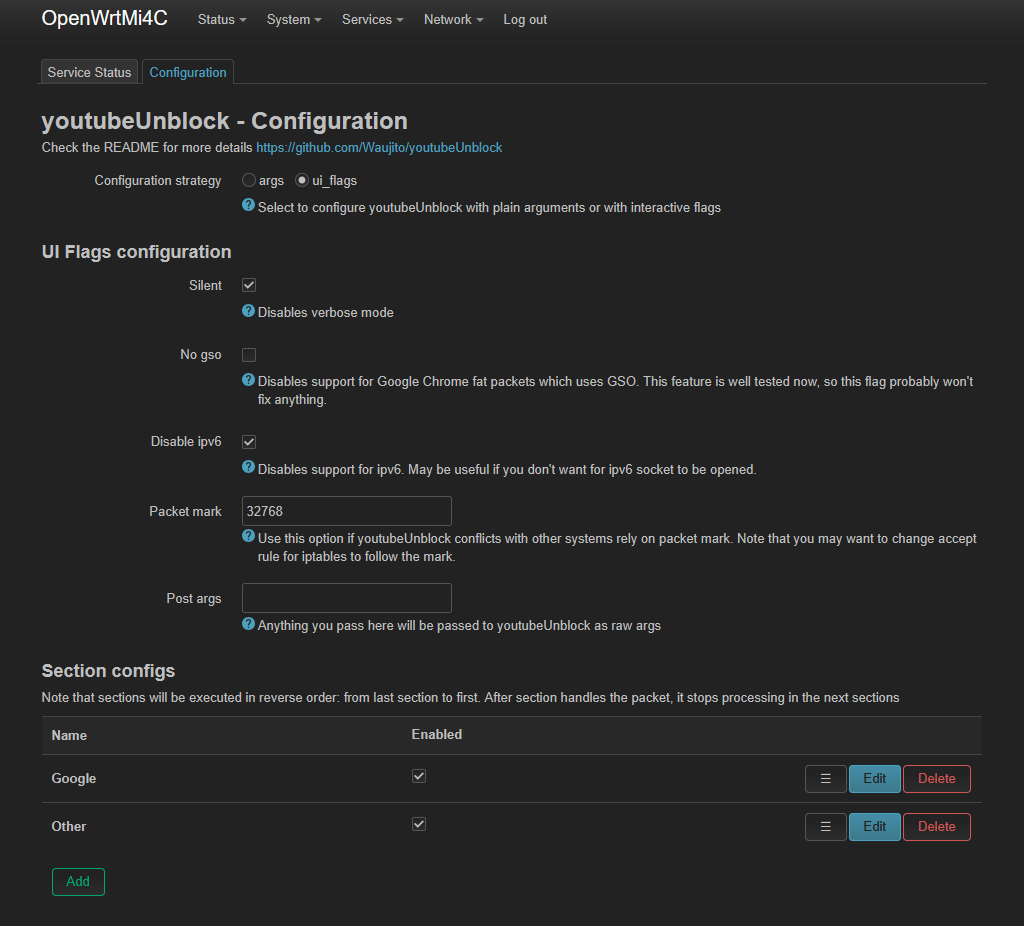Click the Silent option label
Viewport: 1024px width, 926px height.
tap(205, 285)
